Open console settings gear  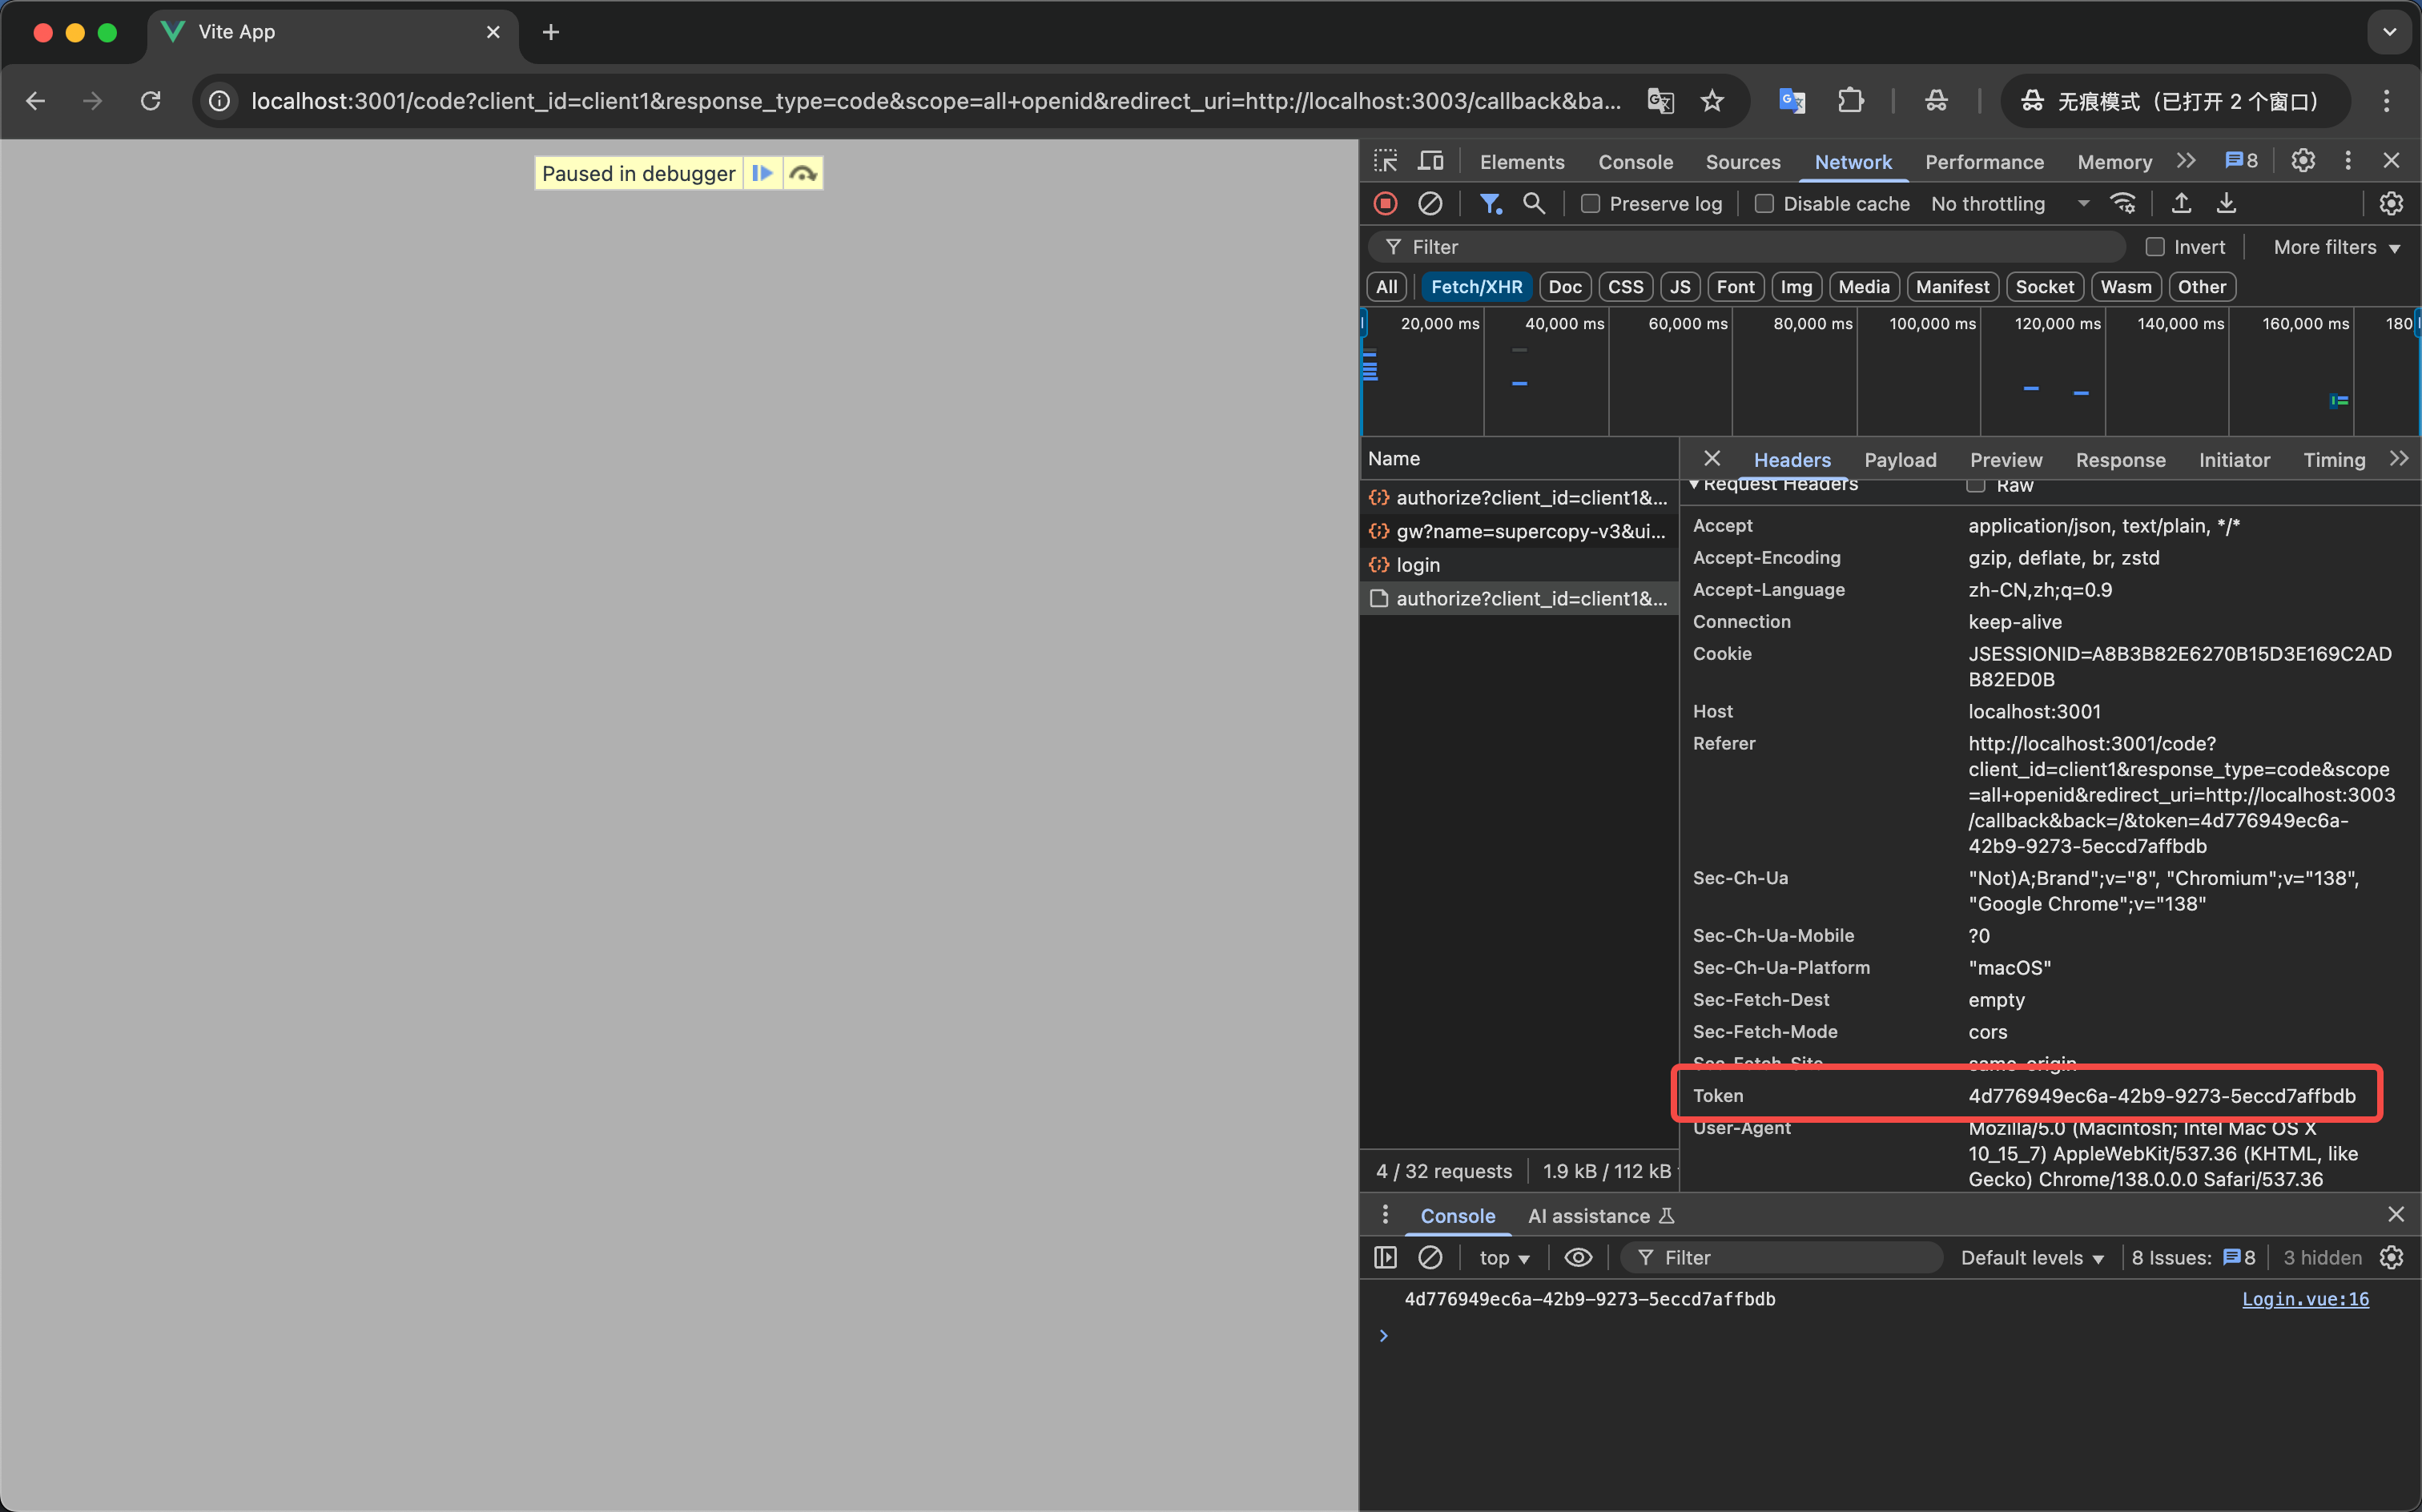coord(2391,1258)
